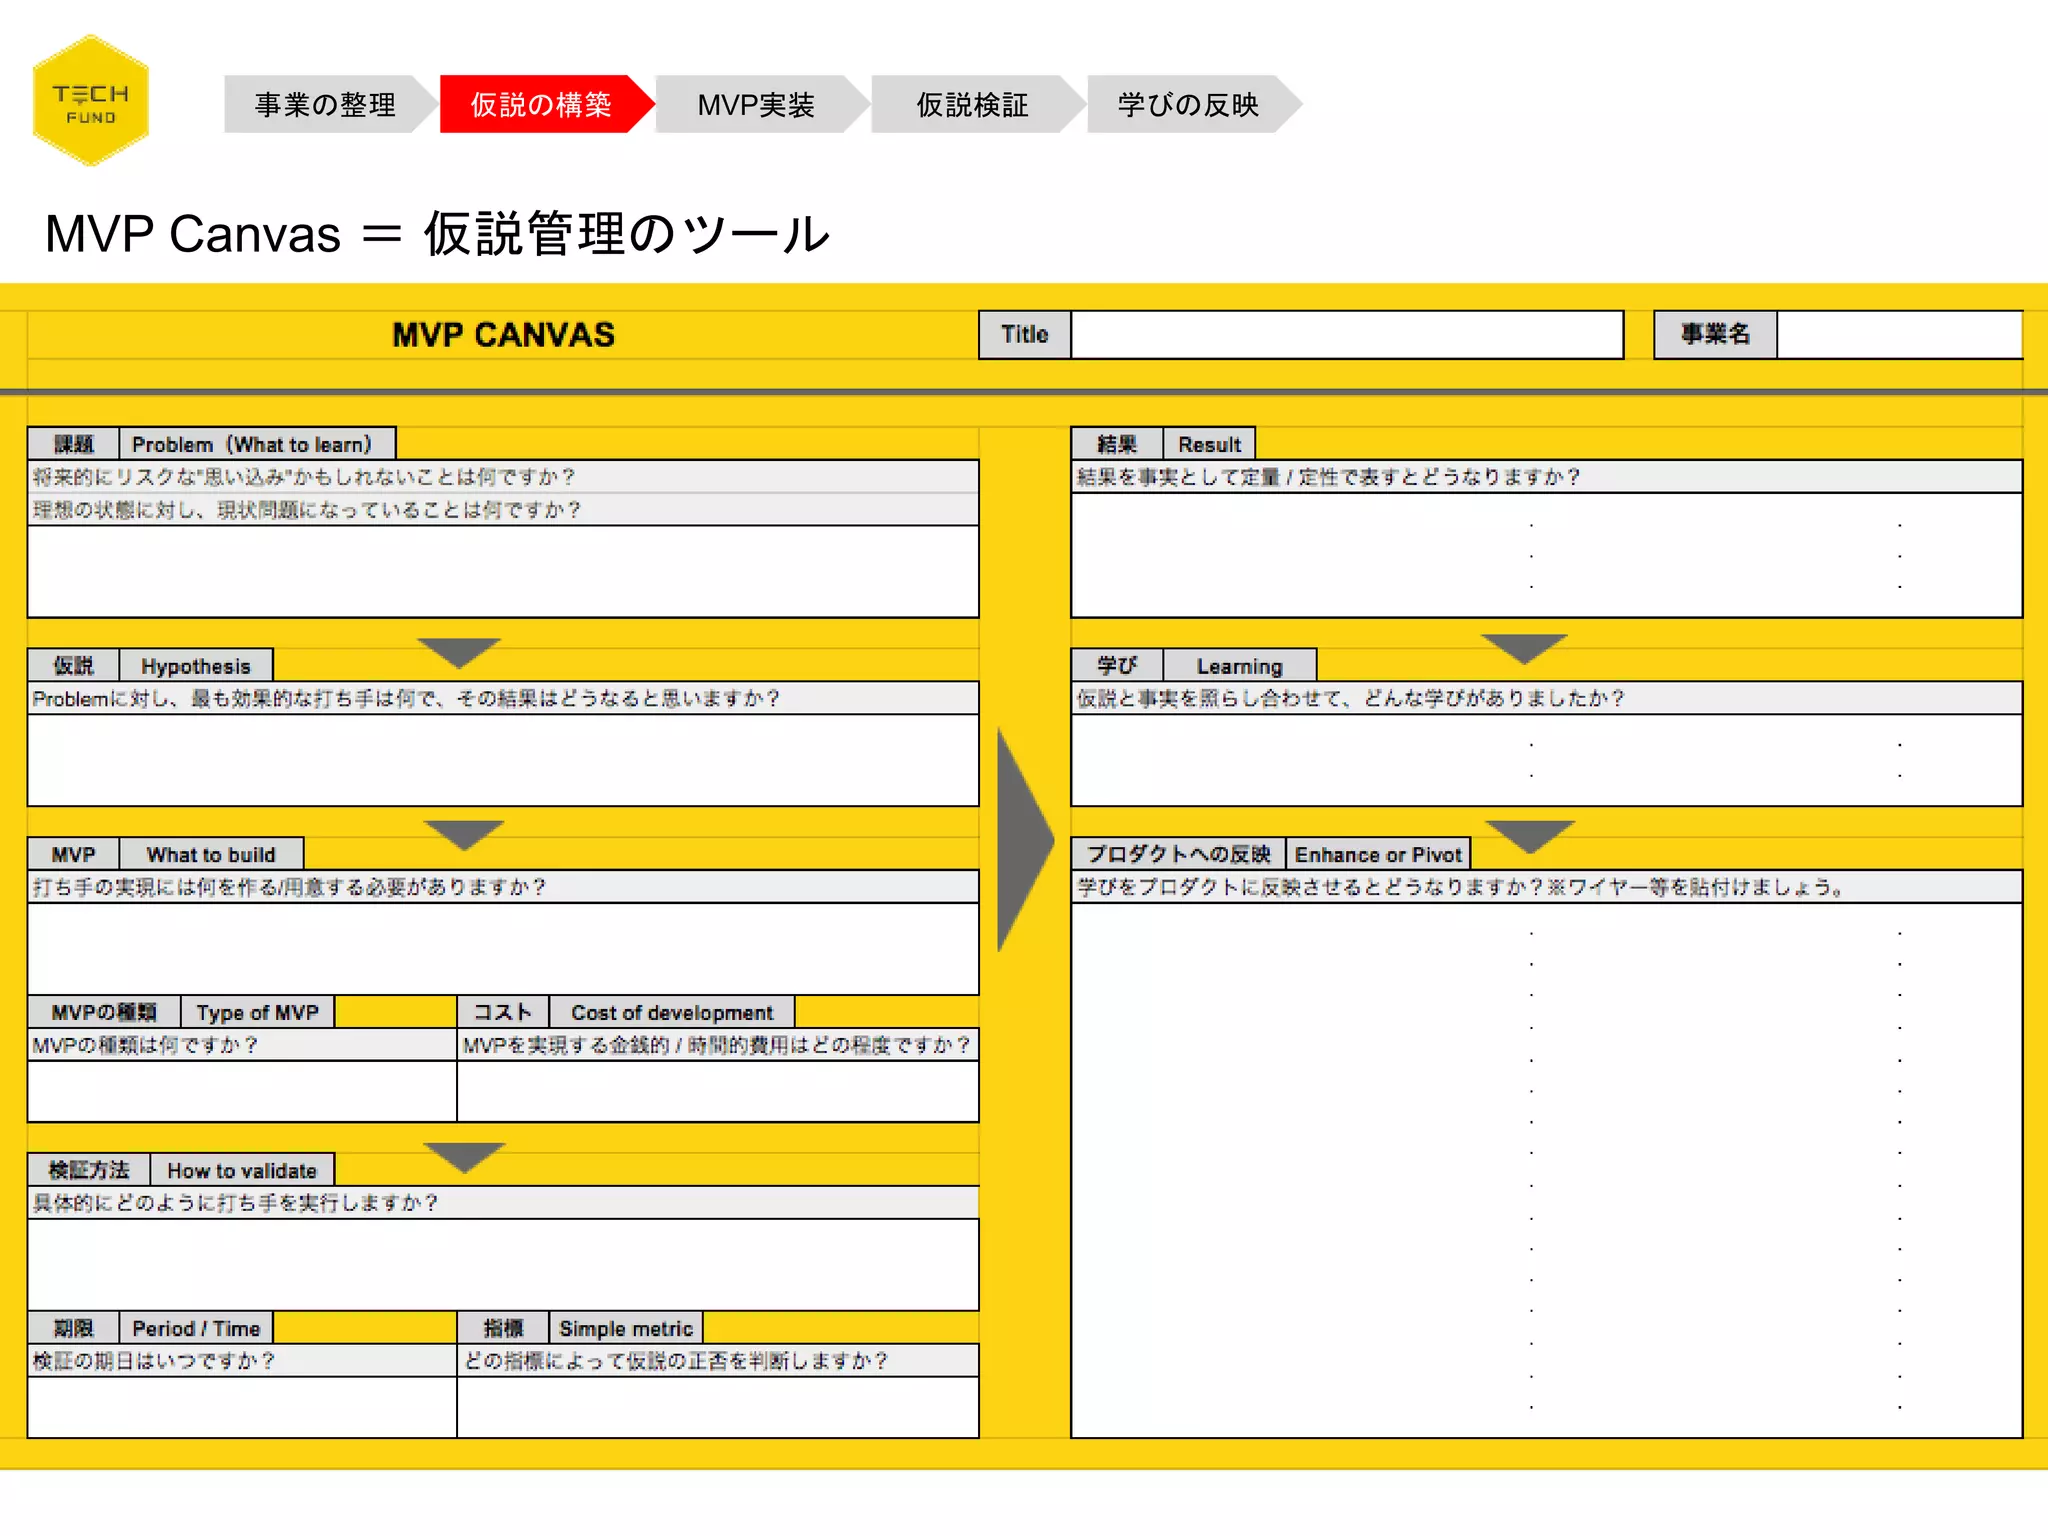Click the 事業名 label
2048x1536 pixels.
pos(1715,334)
